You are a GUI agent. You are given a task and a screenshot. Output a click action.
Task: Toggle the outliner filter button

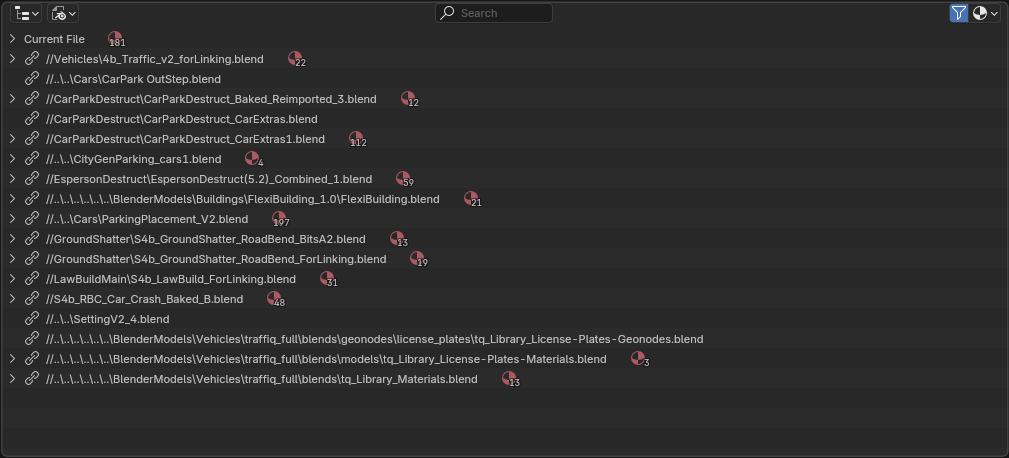tap(958, 13)
